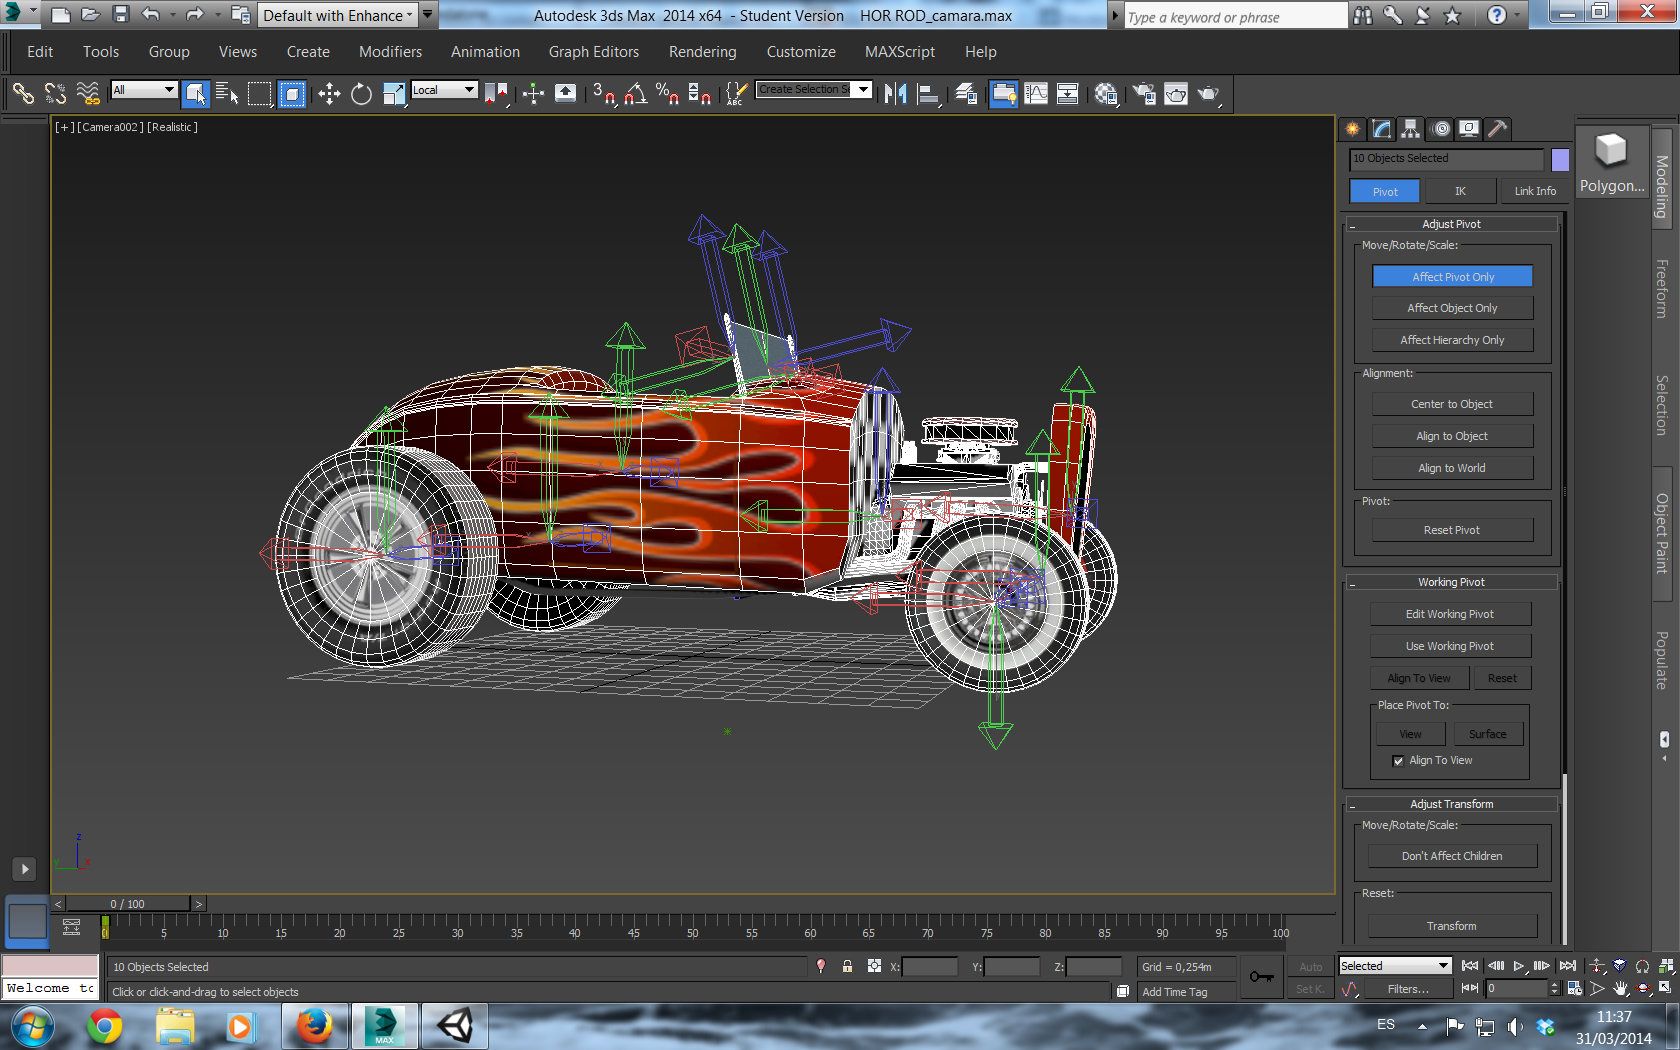Toggle Affect Object Only
The height and width of the screenshot is (1050, 1680).
[1452, 308]
